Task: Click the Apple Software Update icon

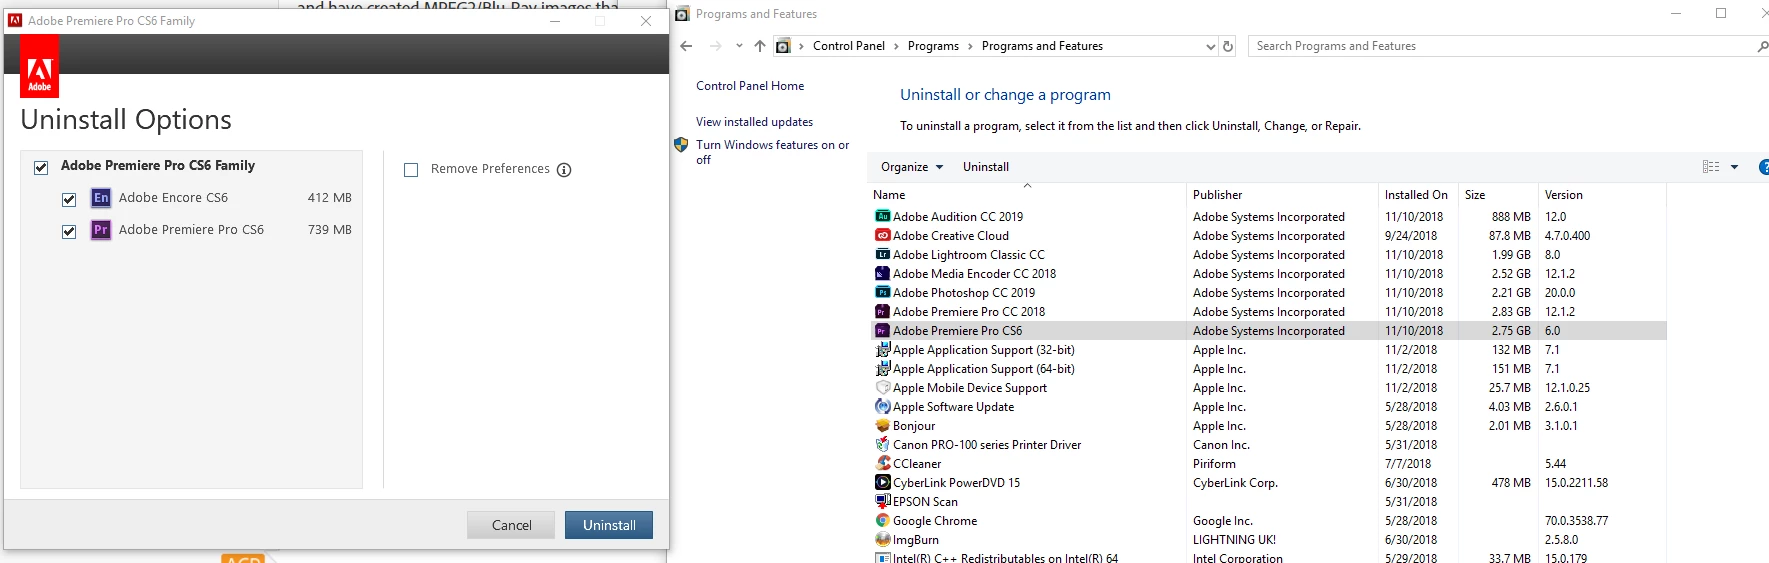Action: tap(882, 406)
